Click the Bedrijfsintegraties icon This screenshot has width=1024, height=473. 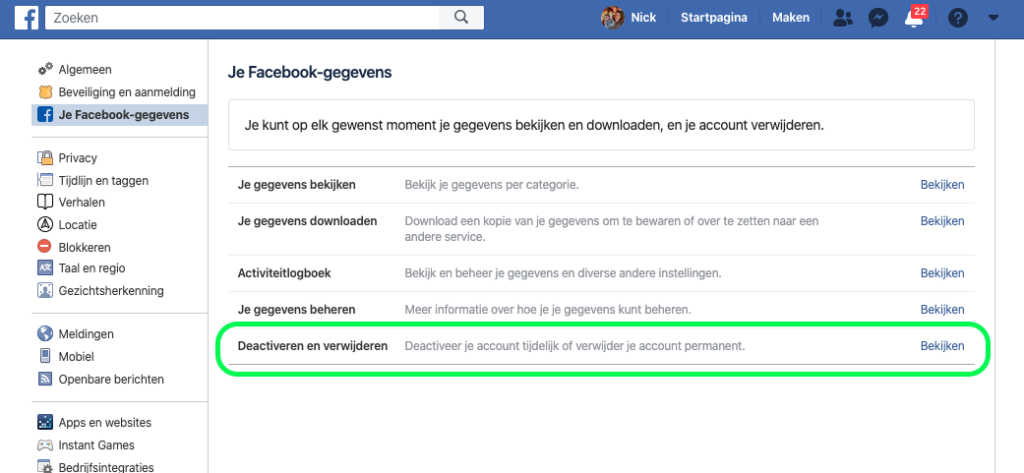[45, 466]
